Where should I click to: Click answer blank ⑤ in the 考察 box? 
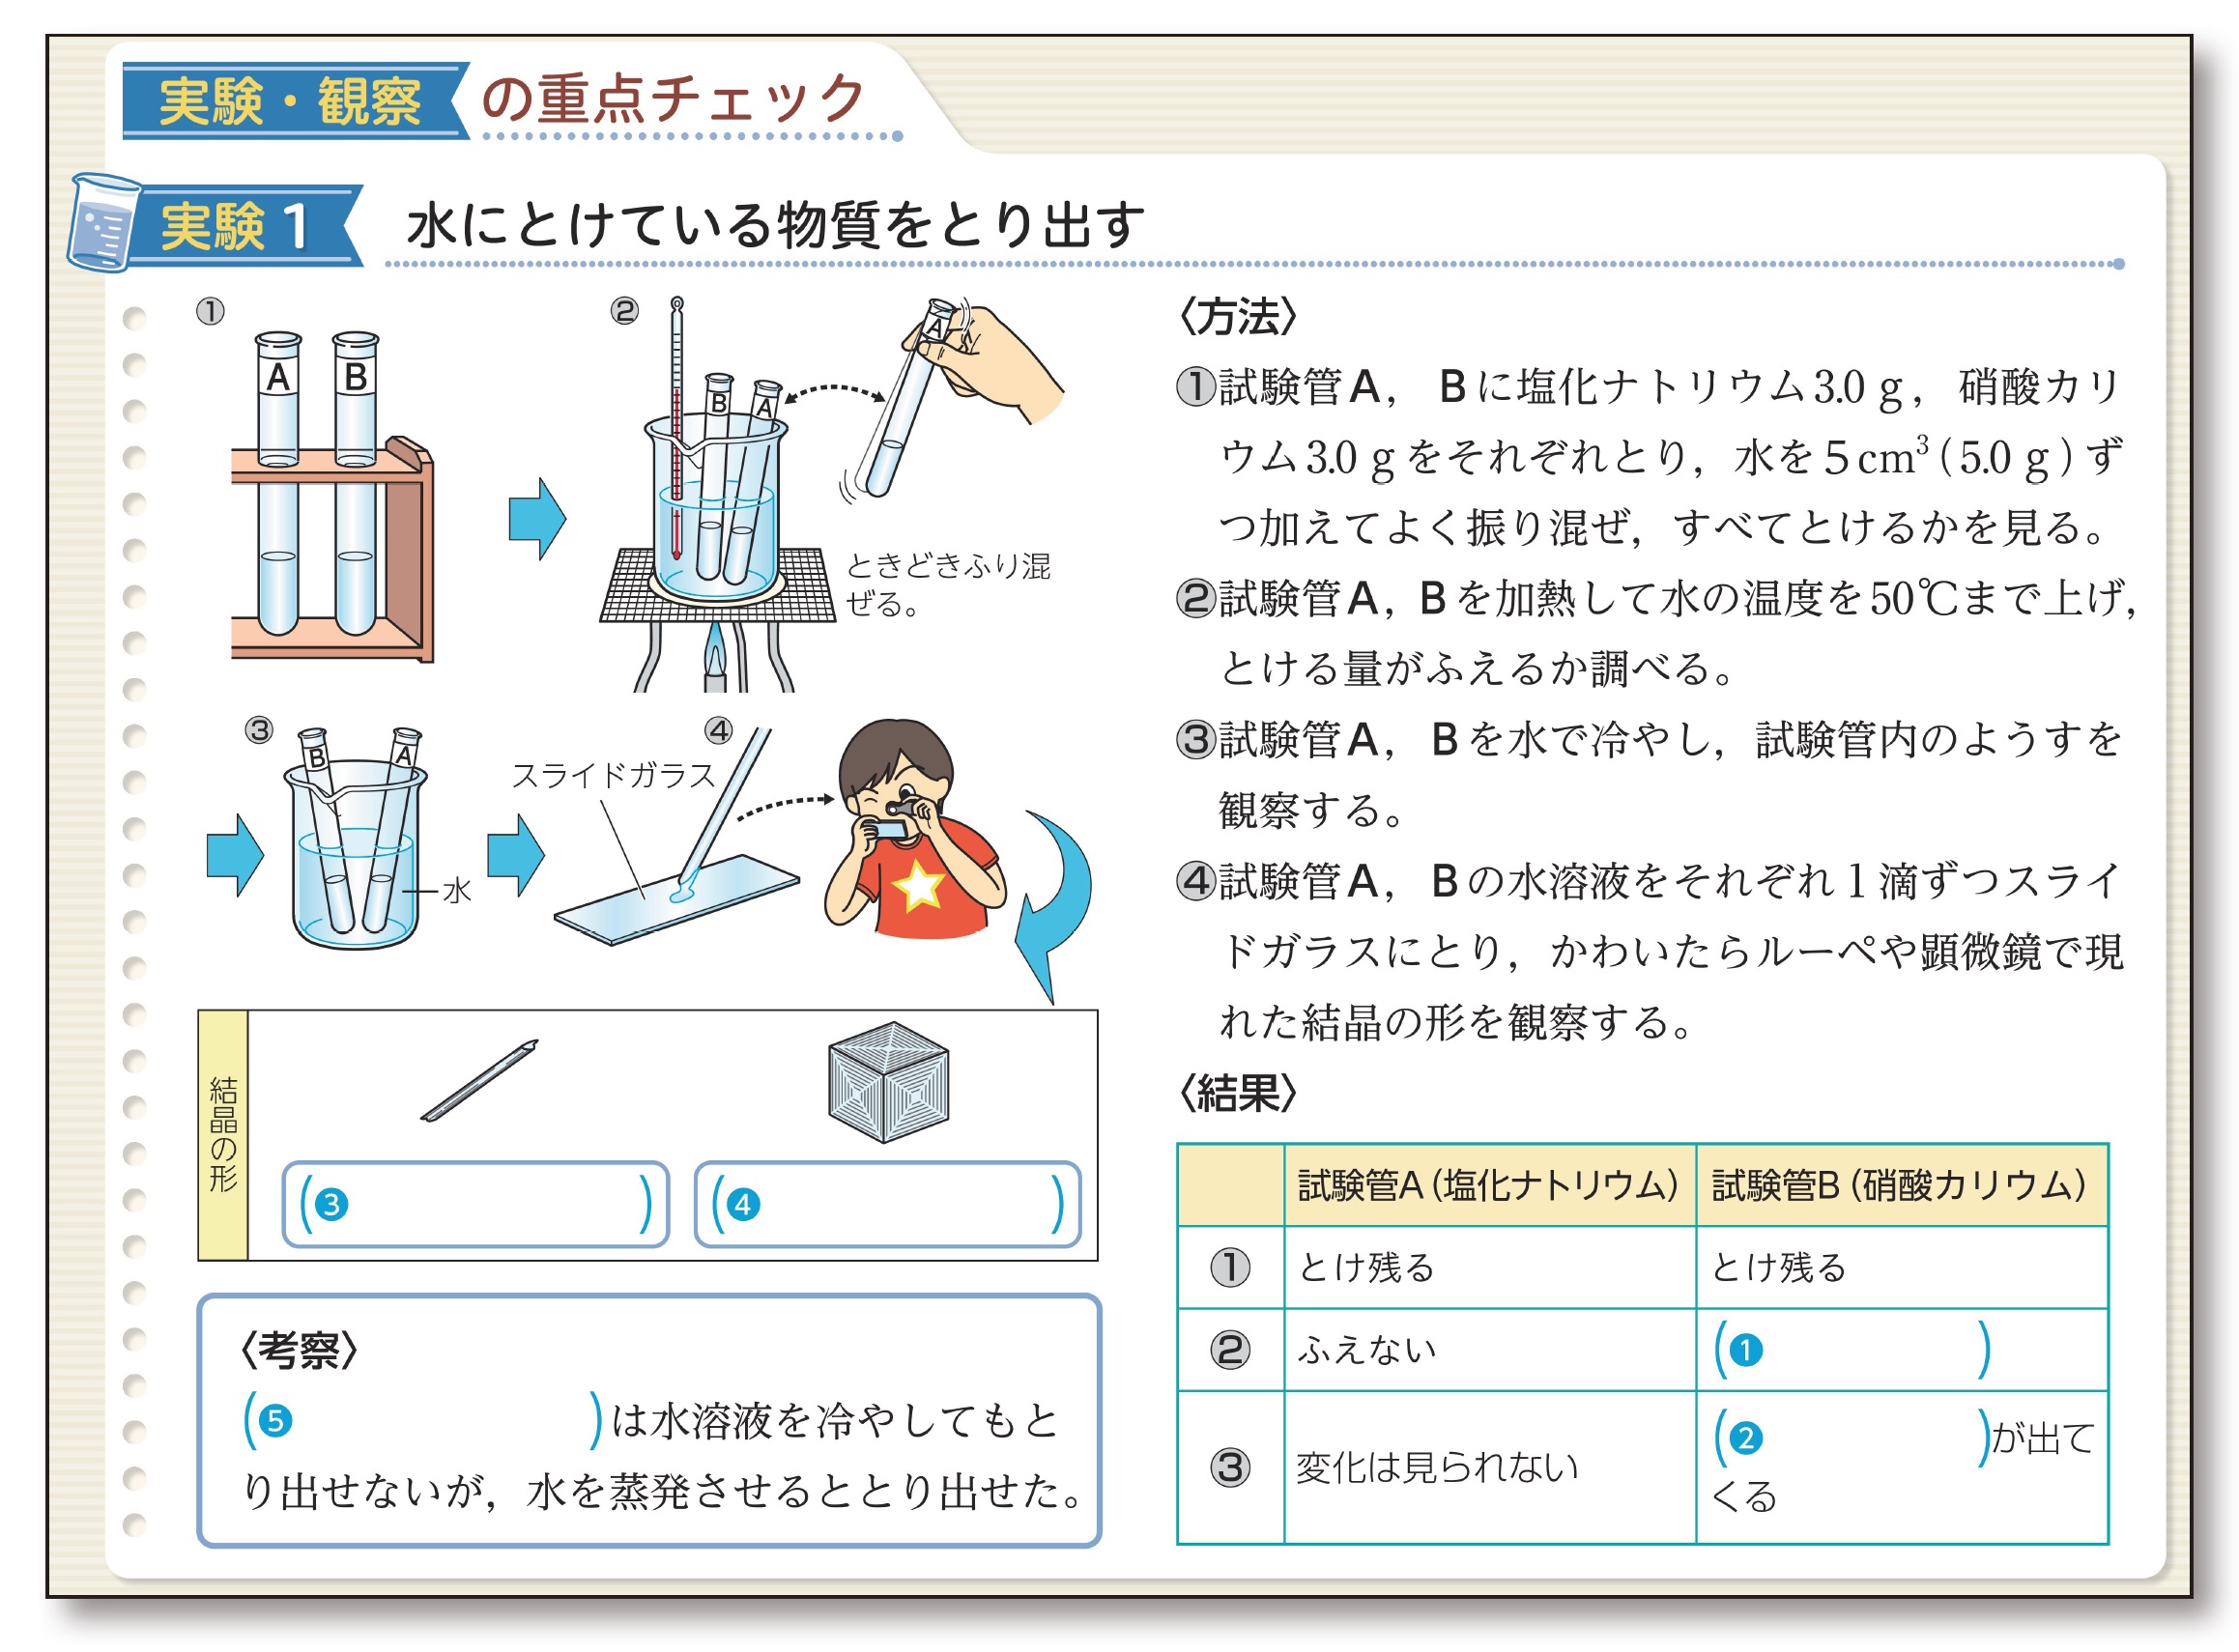(x=423, y=1420)
